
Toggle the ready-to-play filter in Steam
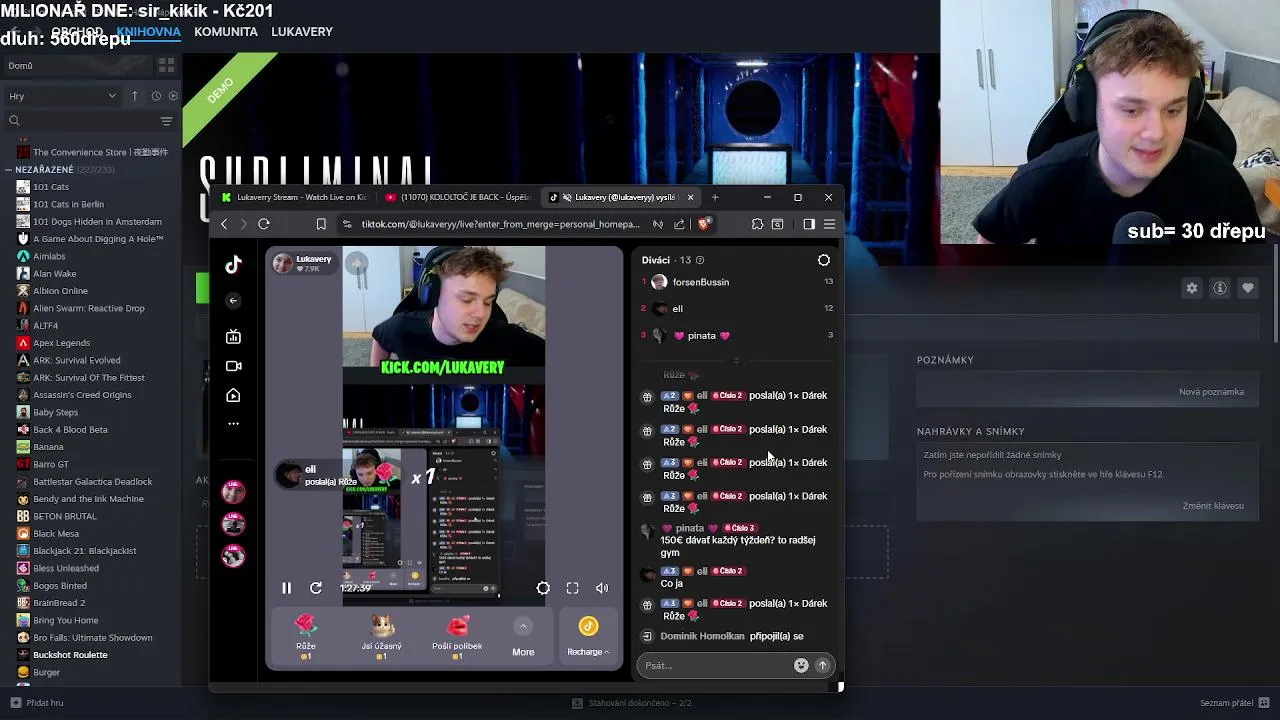173,96
